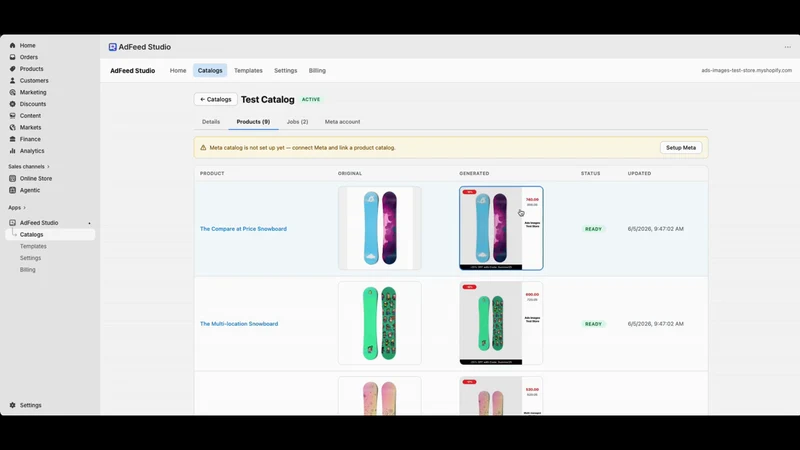Click READY status of Compare at Price Snowboard

coord(593,229)
